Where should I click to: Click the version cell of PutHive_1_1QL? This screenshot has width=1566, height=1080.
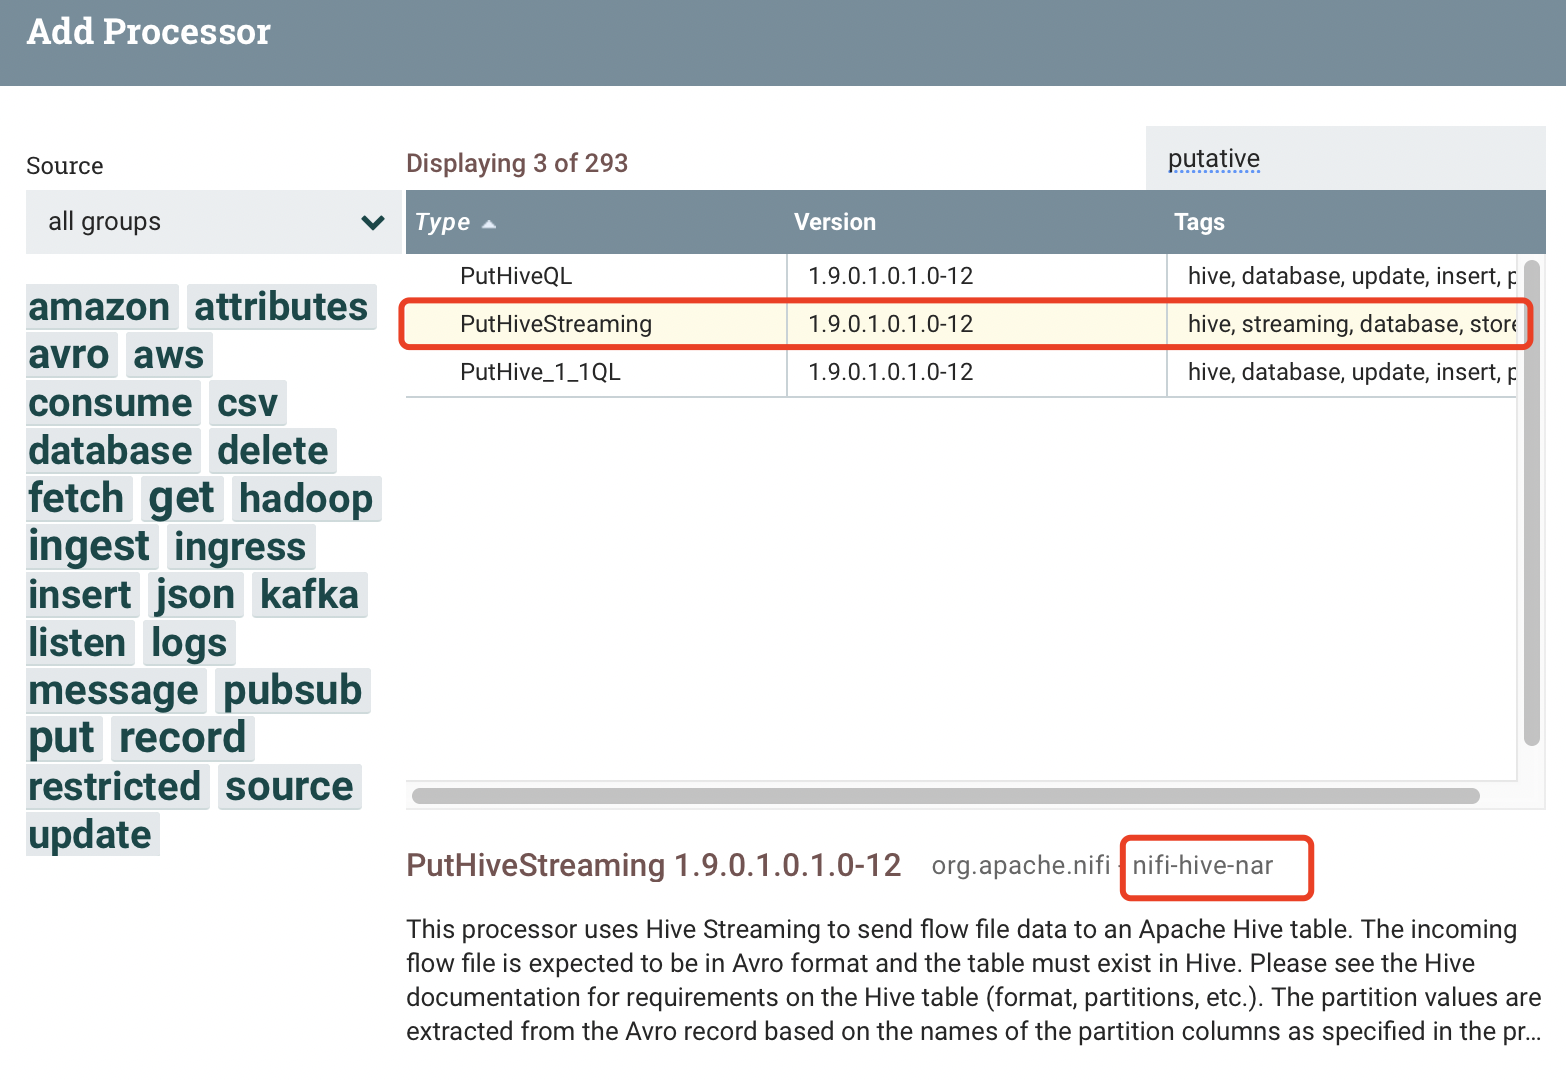click(976, 372)
